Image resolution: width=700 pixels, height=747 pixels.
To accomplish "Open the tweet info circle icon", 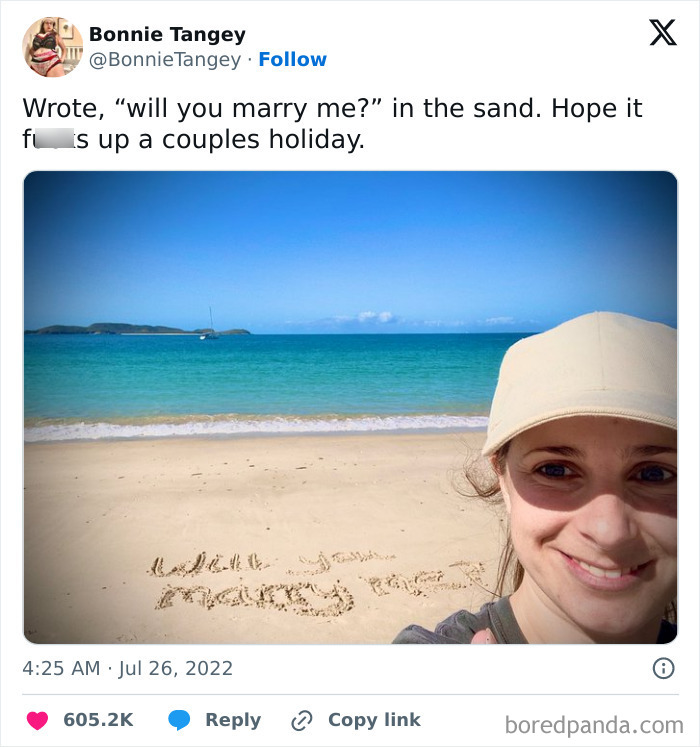I will (663, 668).
